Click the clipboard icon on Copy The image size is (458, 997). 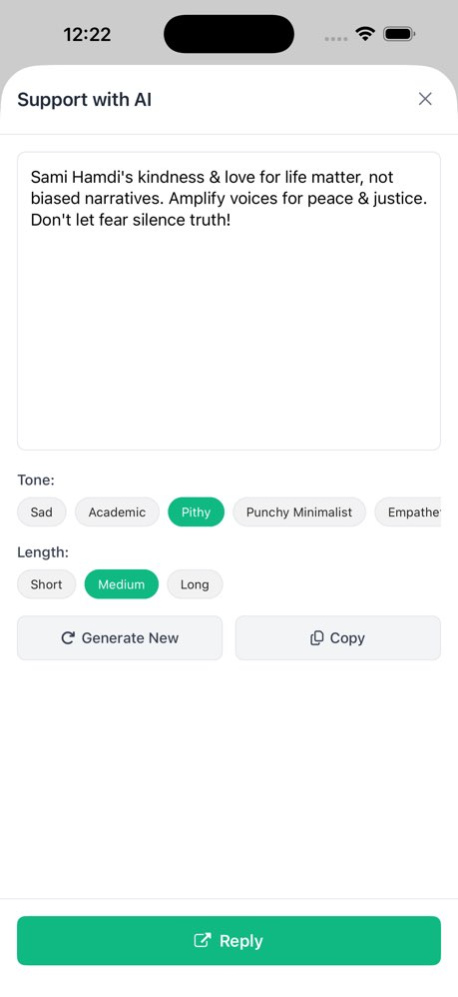tap(316, 638)
